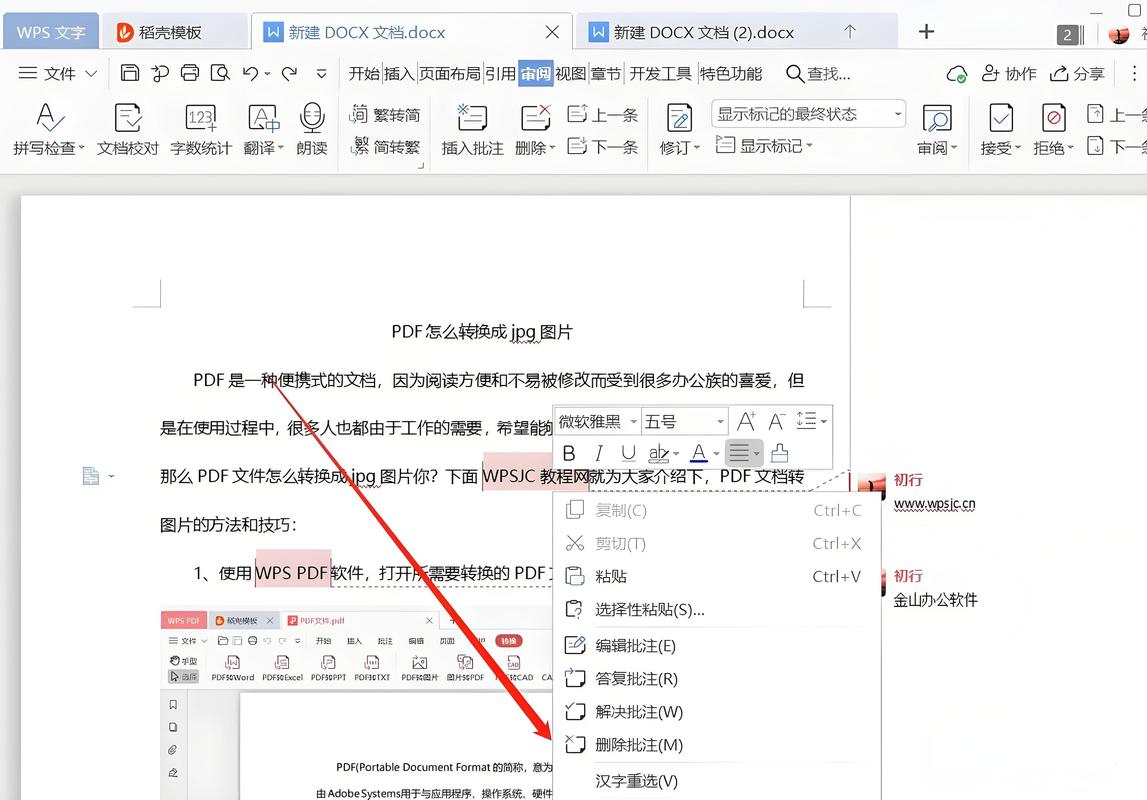Viewport: 1147px width, 800px height.
Task: Click the text highlight color button
Action: pos(658,453)
